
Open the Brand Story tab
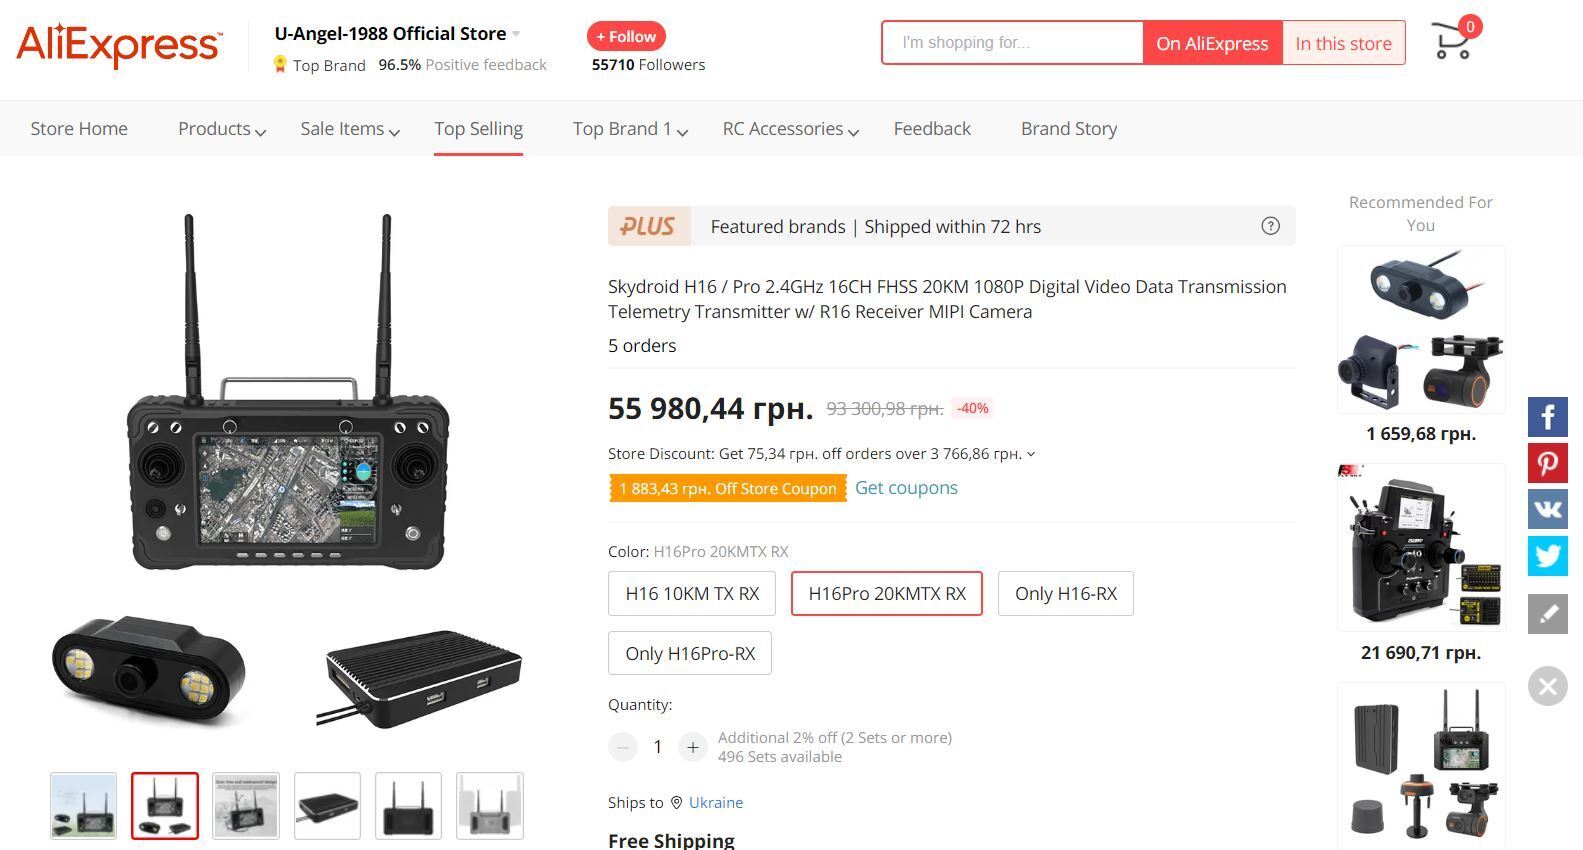click(x=1069, y=129)
